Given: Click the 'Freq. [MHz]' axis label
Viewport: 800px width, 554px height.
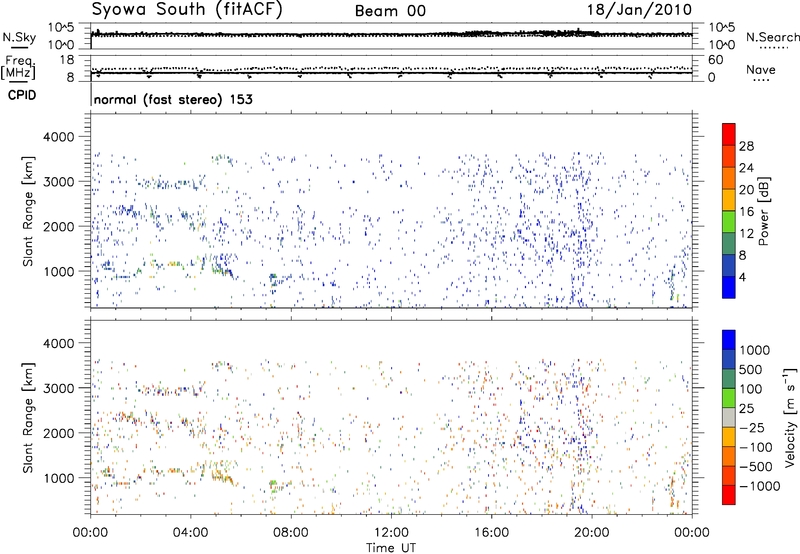Looking at the screenshot, I should 19,68.
